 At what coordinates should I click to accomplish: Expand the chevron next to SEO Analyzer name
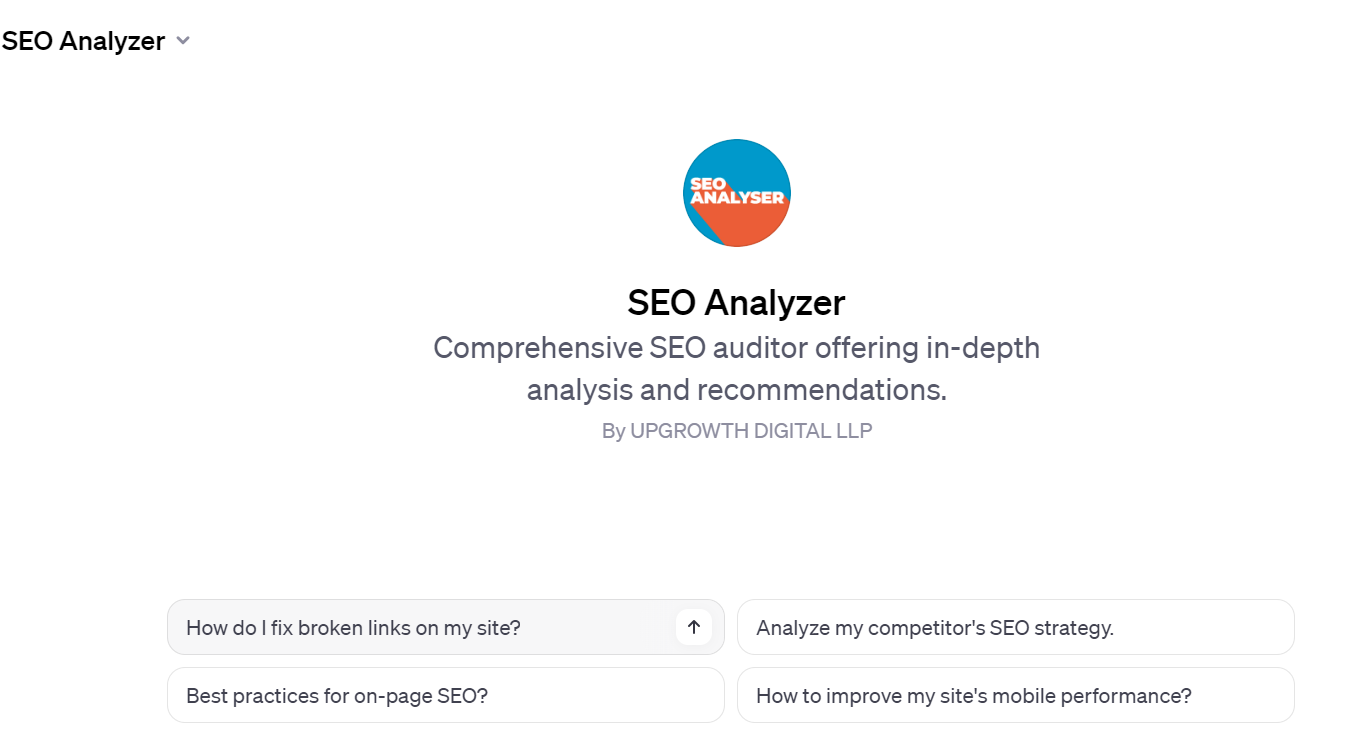tap(182, 40)
